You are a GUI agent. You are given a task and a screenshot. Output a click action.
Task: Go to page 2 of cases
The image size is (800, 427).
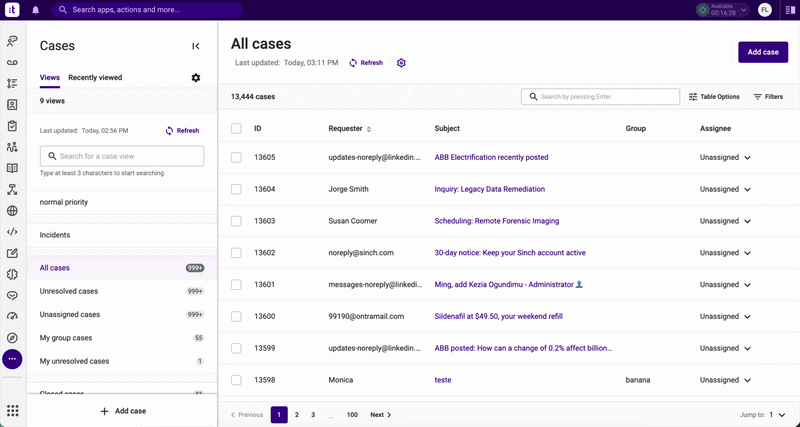point(296,415)
